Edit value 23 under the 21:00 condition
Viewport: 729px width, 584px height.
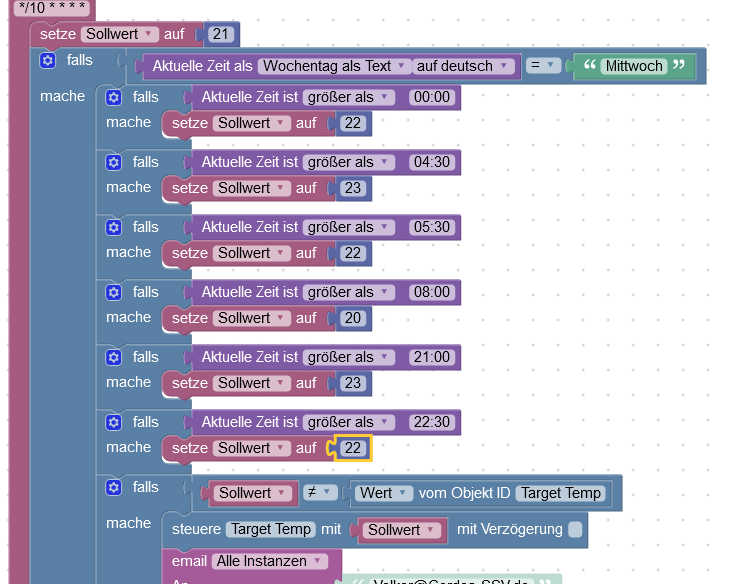coord(352,383)
